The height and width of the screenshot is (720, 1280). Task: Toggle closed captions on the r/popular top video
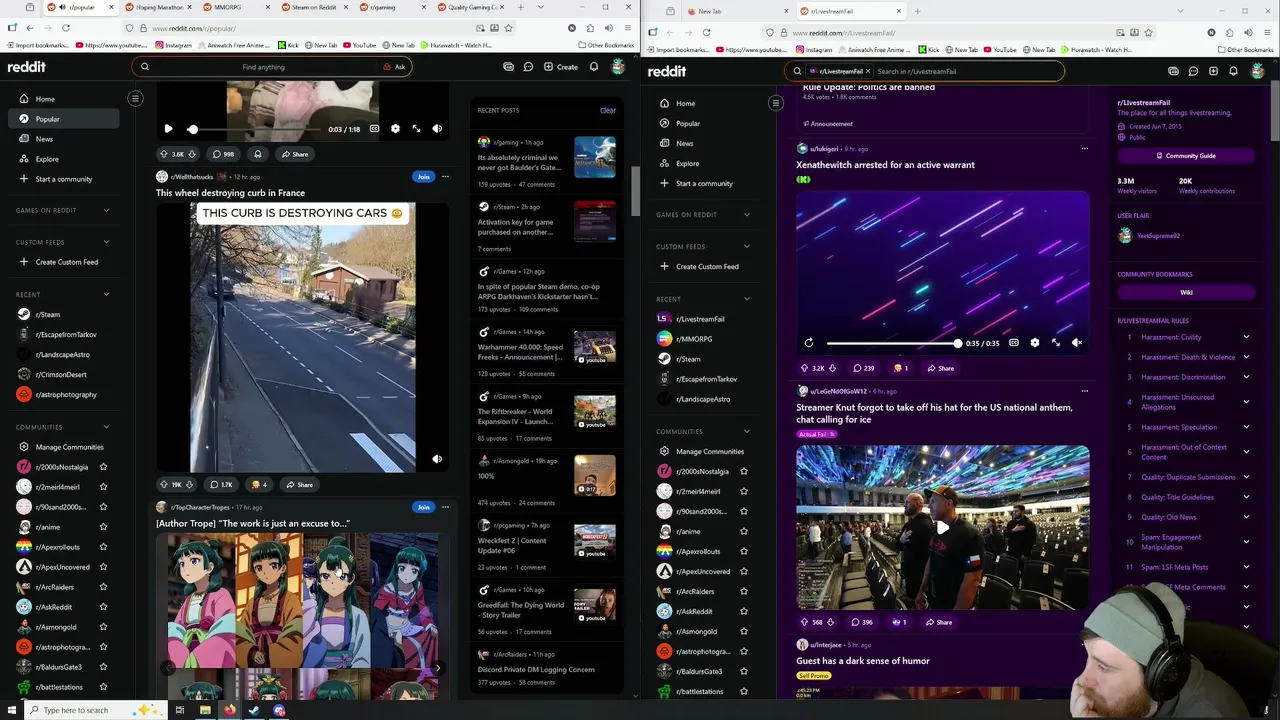coord(374,129)
